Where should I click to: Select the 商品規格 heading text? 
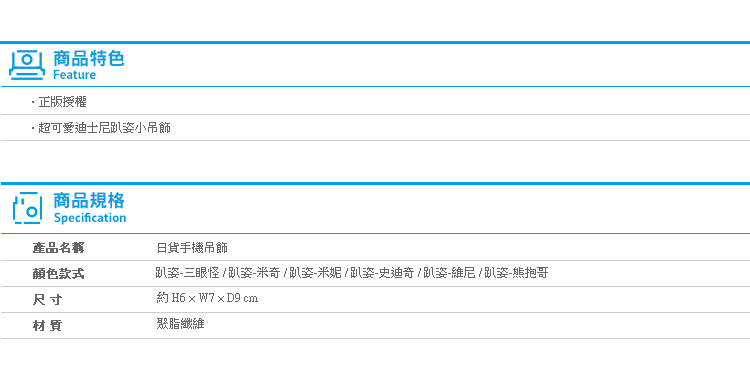click(x=89, y=200)
